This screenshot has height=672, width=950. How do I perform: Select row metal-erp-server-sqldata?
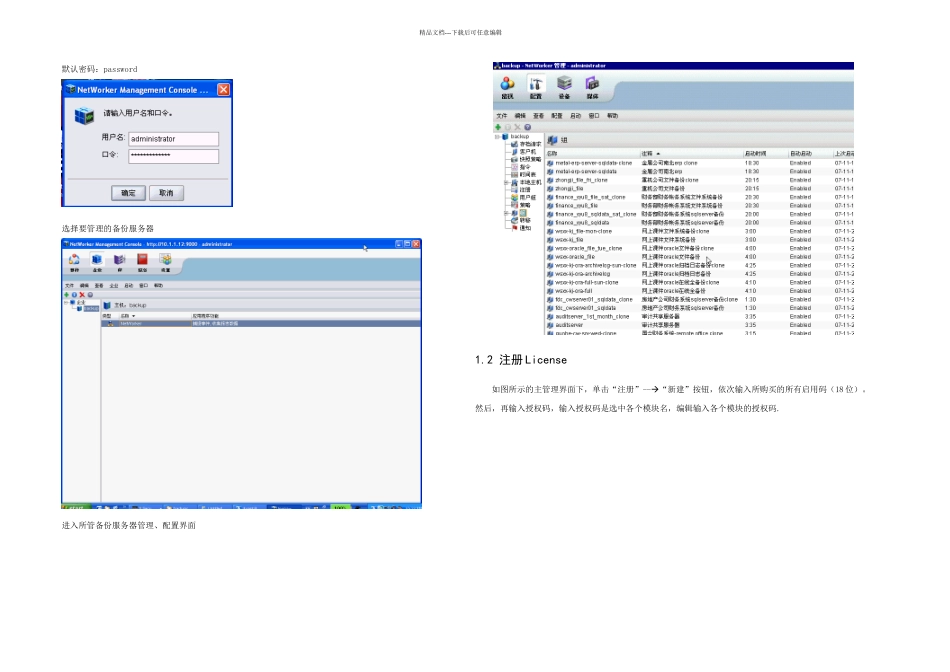pos(700,171)
